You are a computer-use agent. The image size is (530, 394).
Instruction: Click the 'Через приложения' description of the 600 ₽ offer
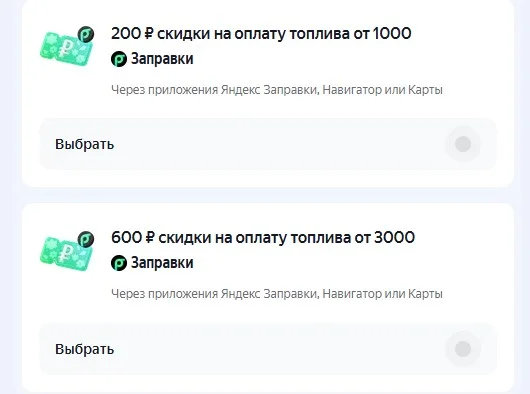pyautogui.click(x=277, y=294)
